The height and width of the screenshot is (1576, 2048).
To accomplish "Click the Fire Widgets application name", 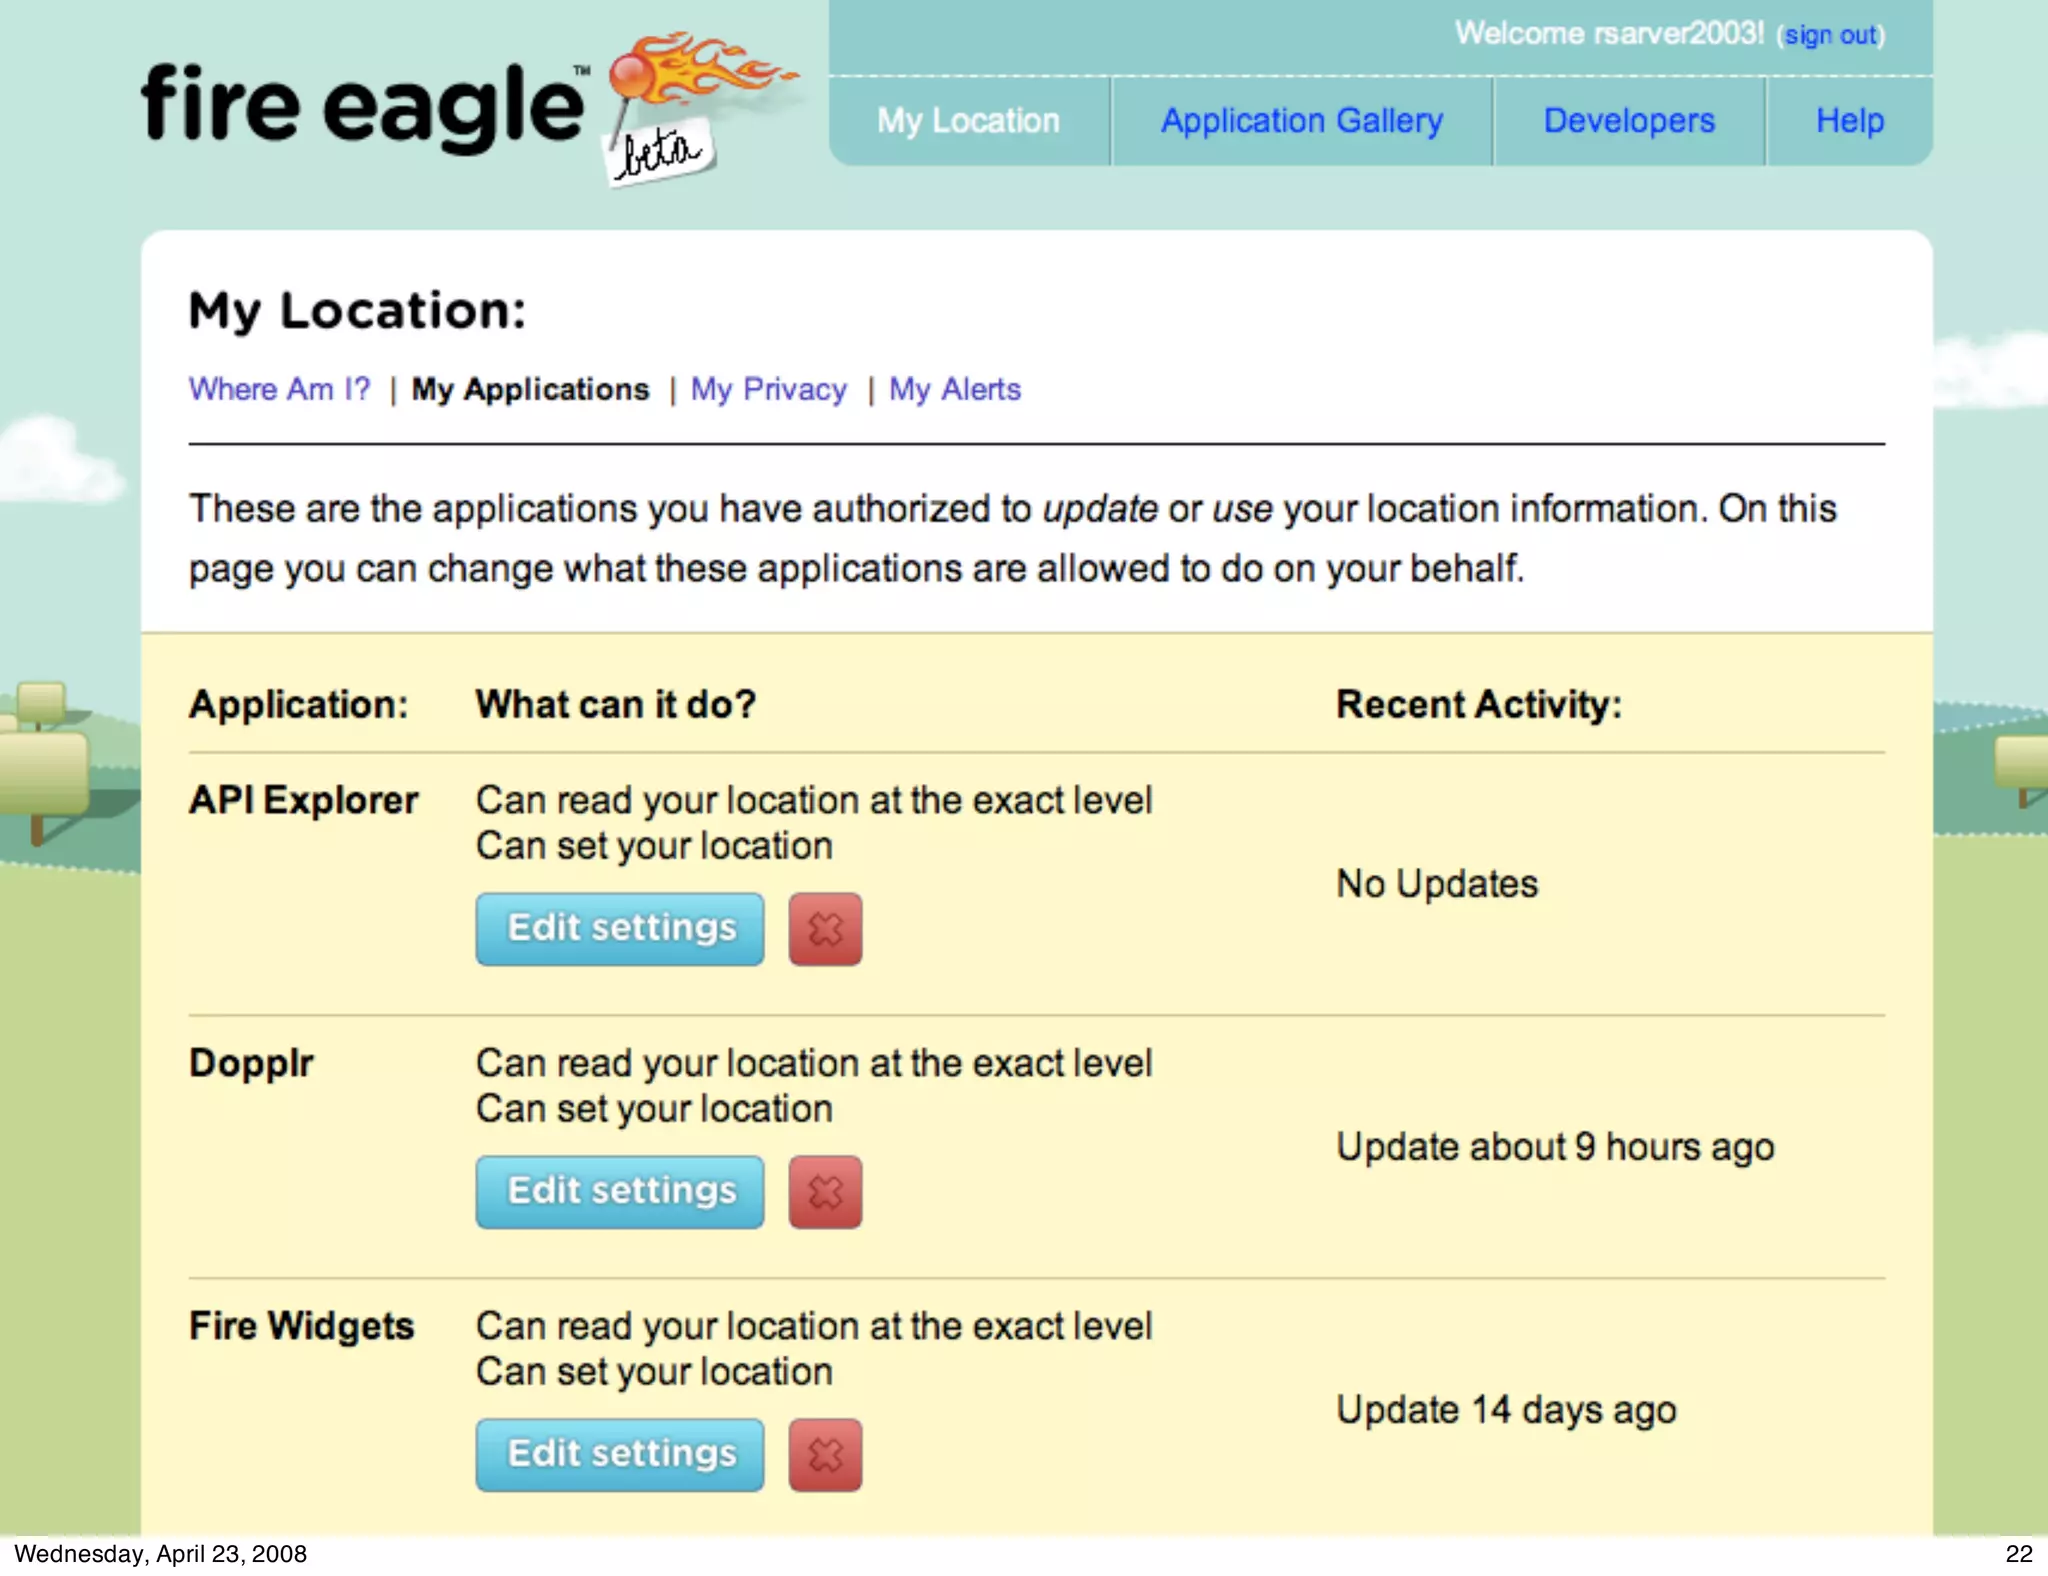I will coord(301,1326).
